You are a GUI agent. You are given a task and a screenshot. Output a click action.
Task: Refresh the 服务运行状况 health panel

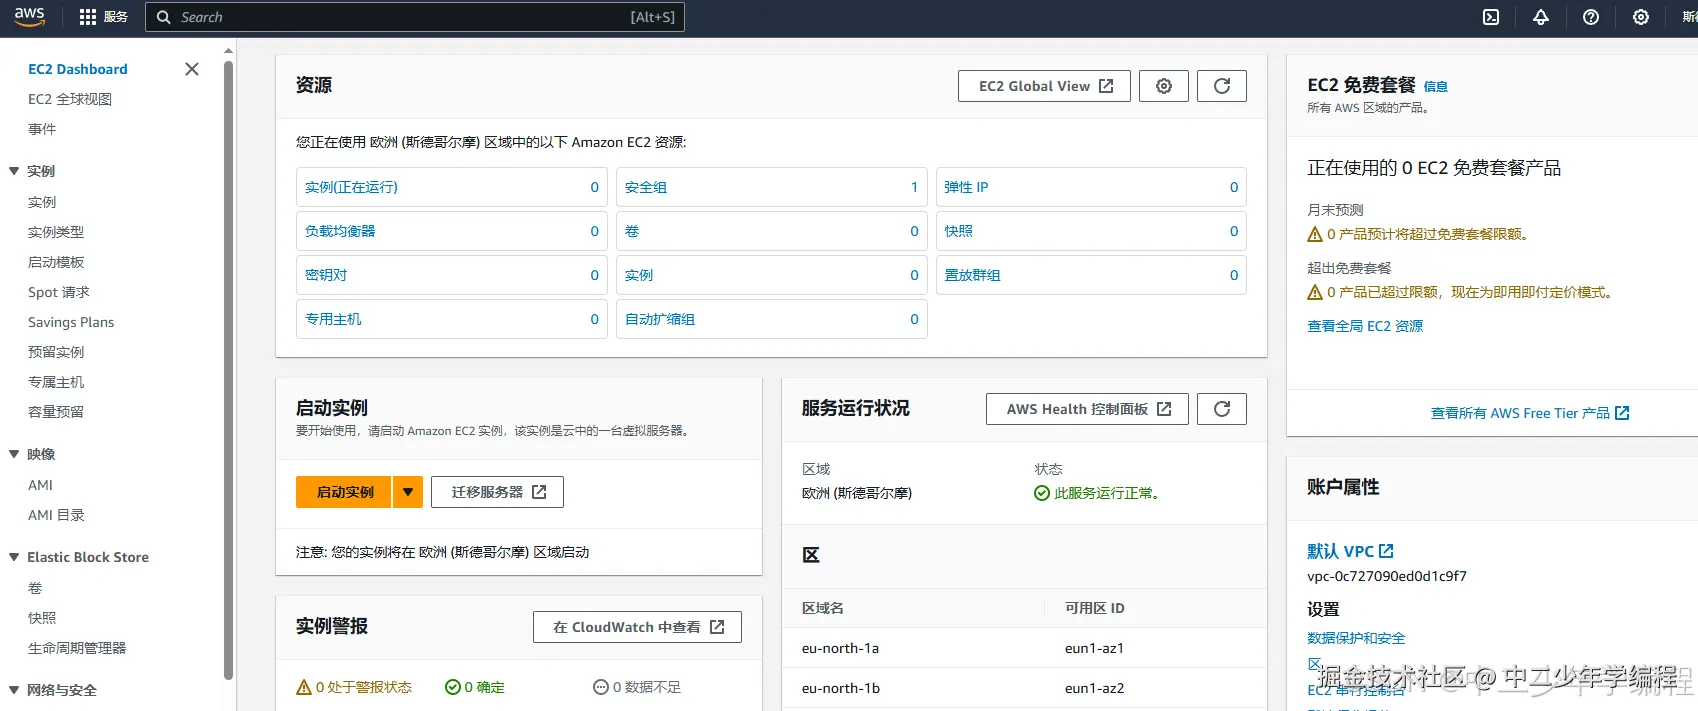point(1222,409)
